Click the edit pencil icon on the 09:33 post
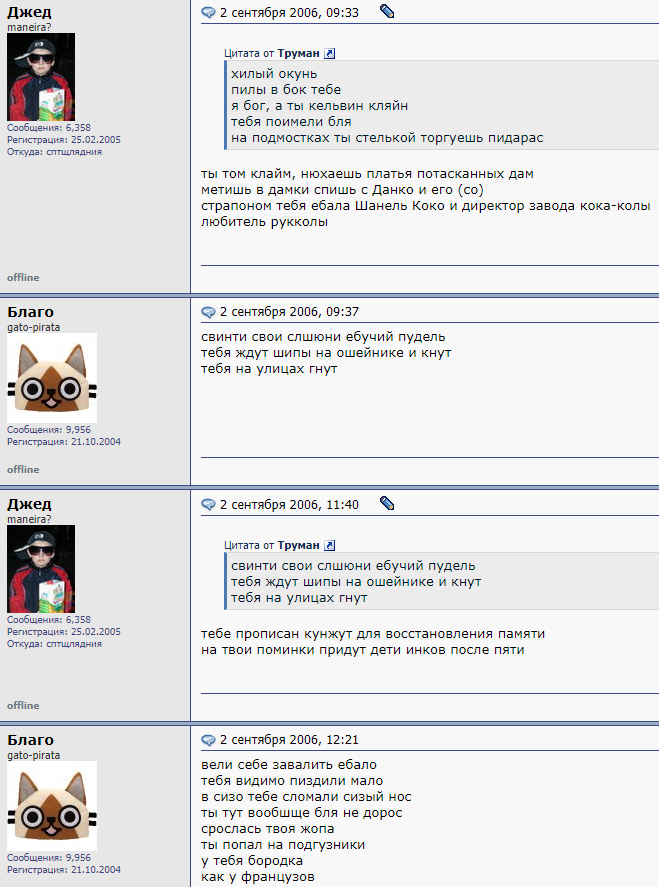 (387, 11)
